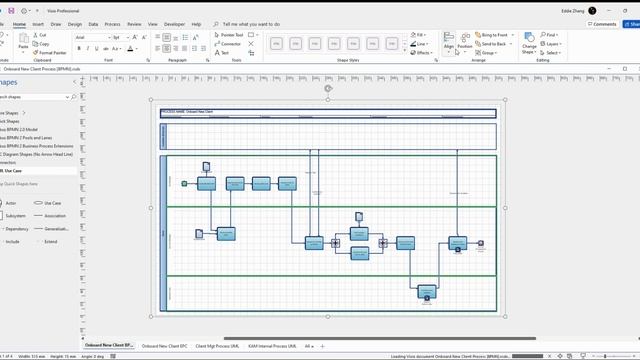640x360 pixels.
Task: Toggle Bold formatting
Action: pyautogui.click(x=79, y=49)
